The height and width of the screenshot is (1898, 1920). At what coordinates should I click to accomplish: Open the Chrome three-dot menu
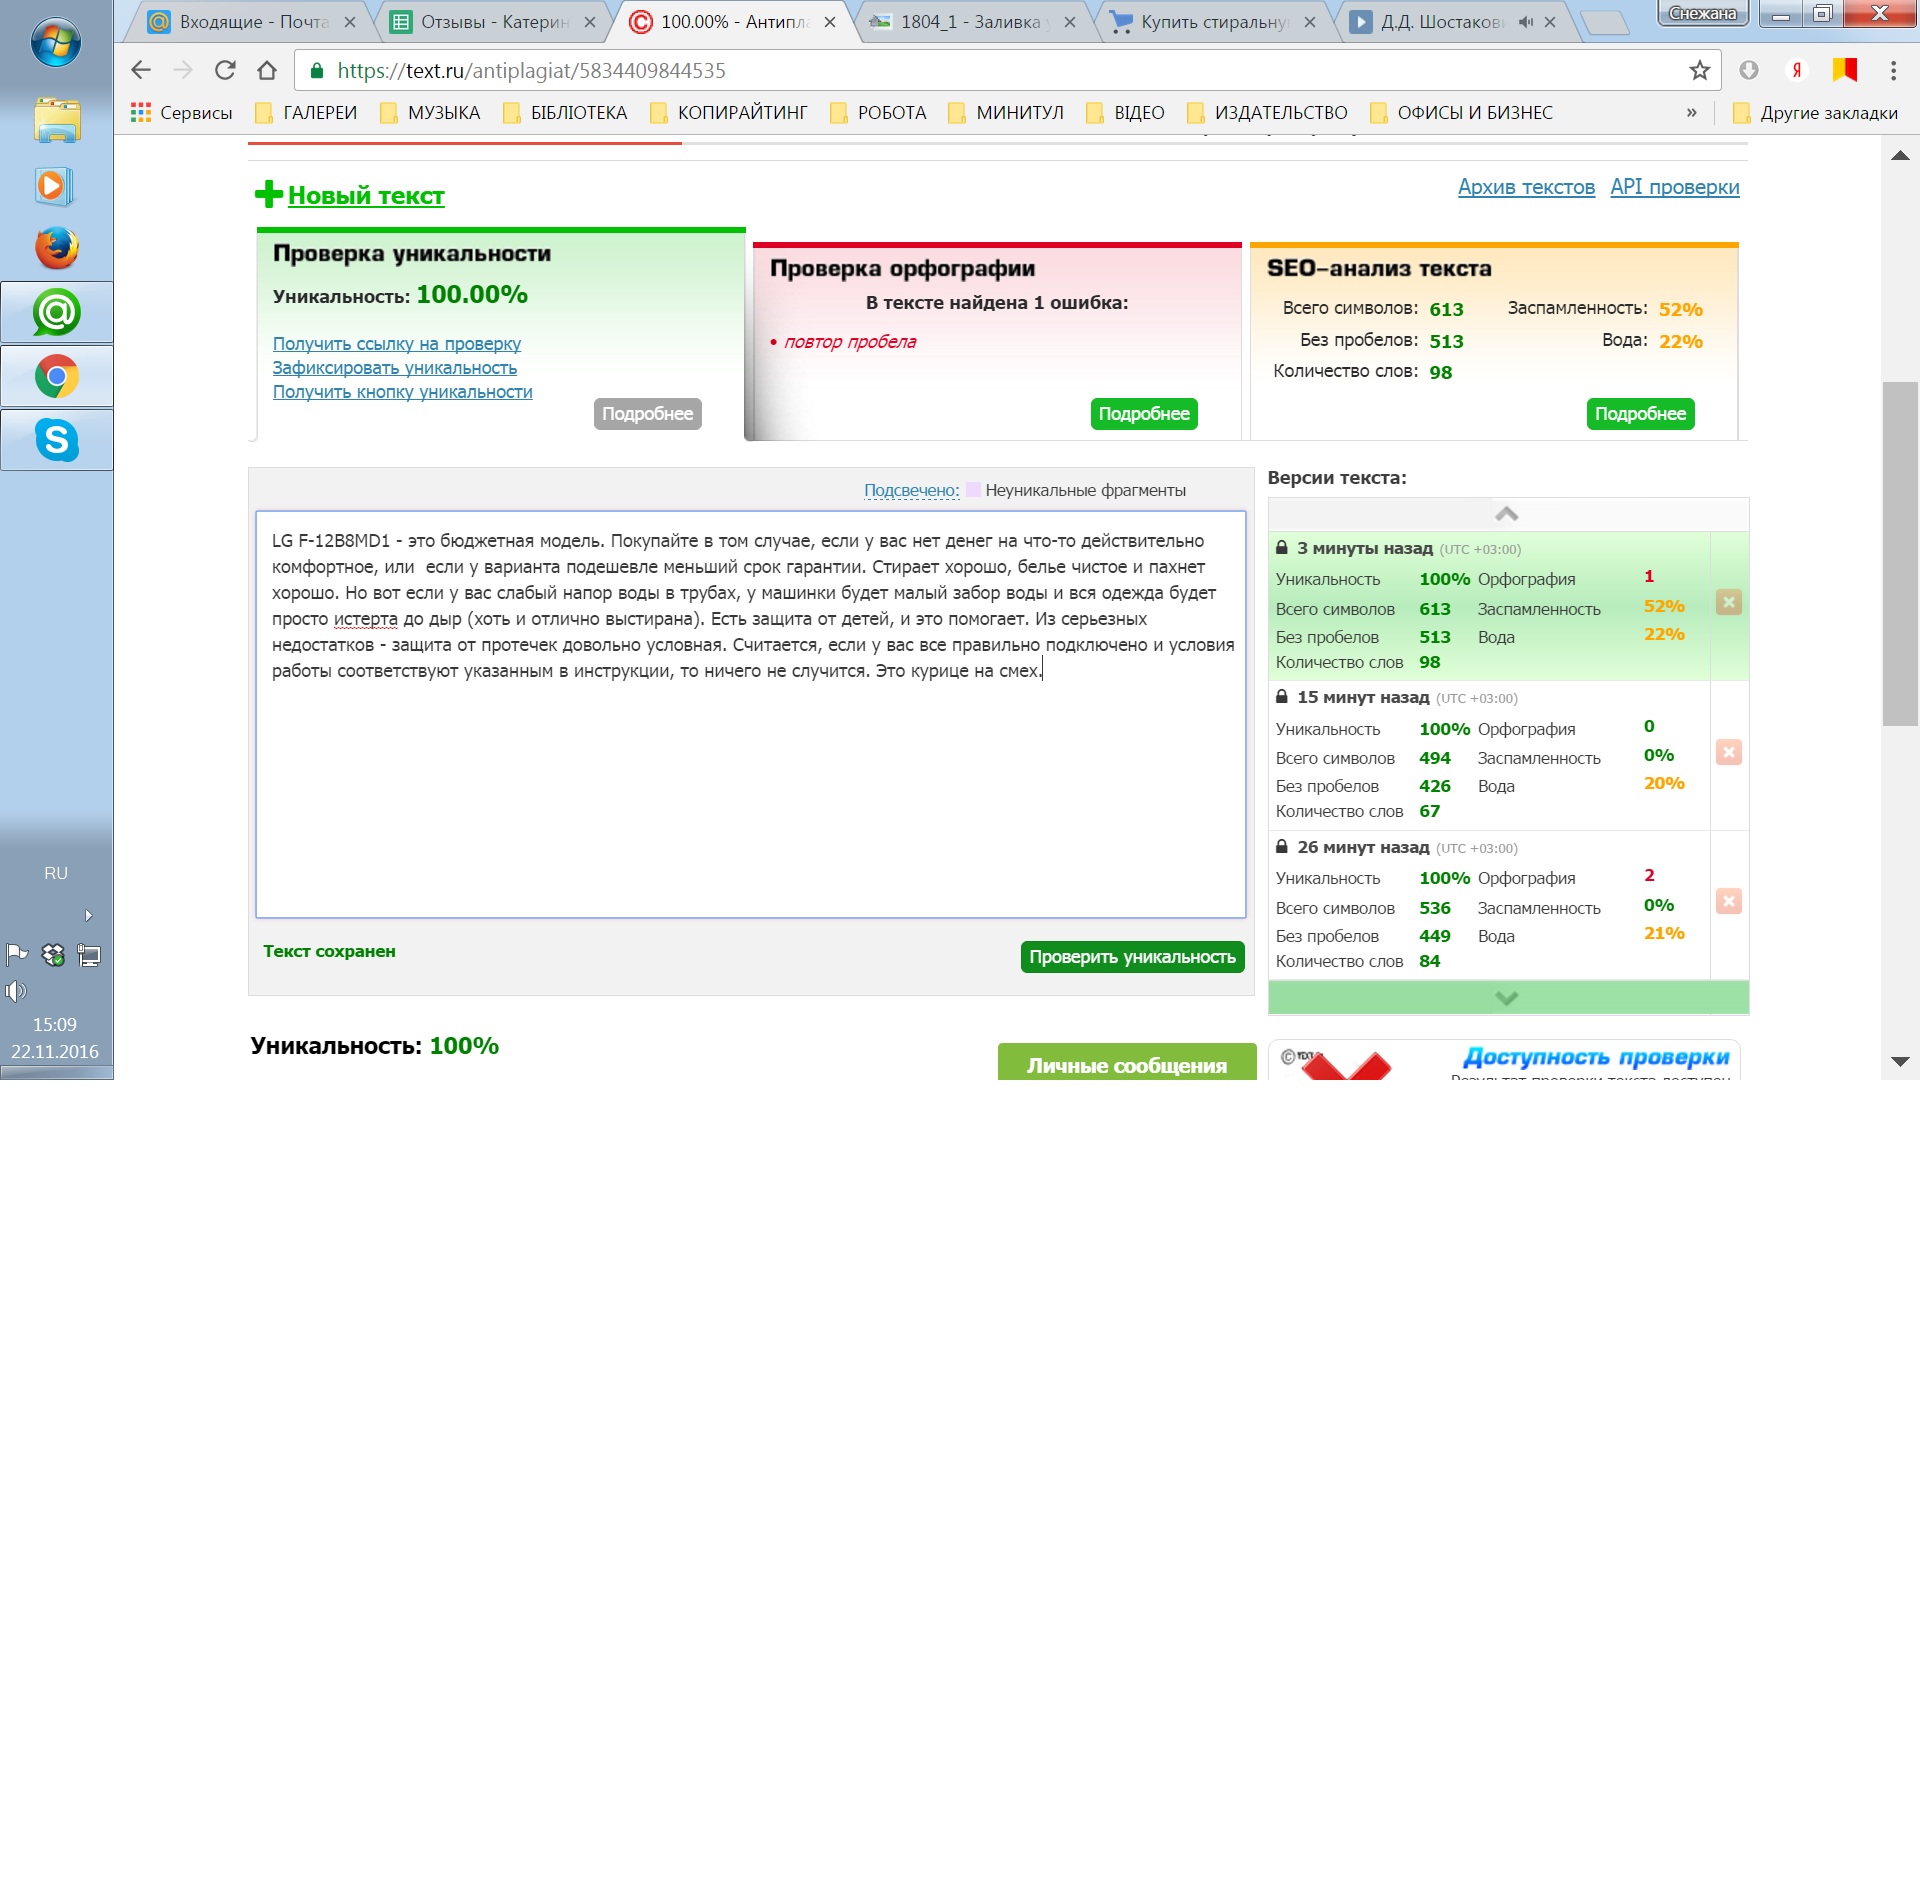pos(1892,70)
